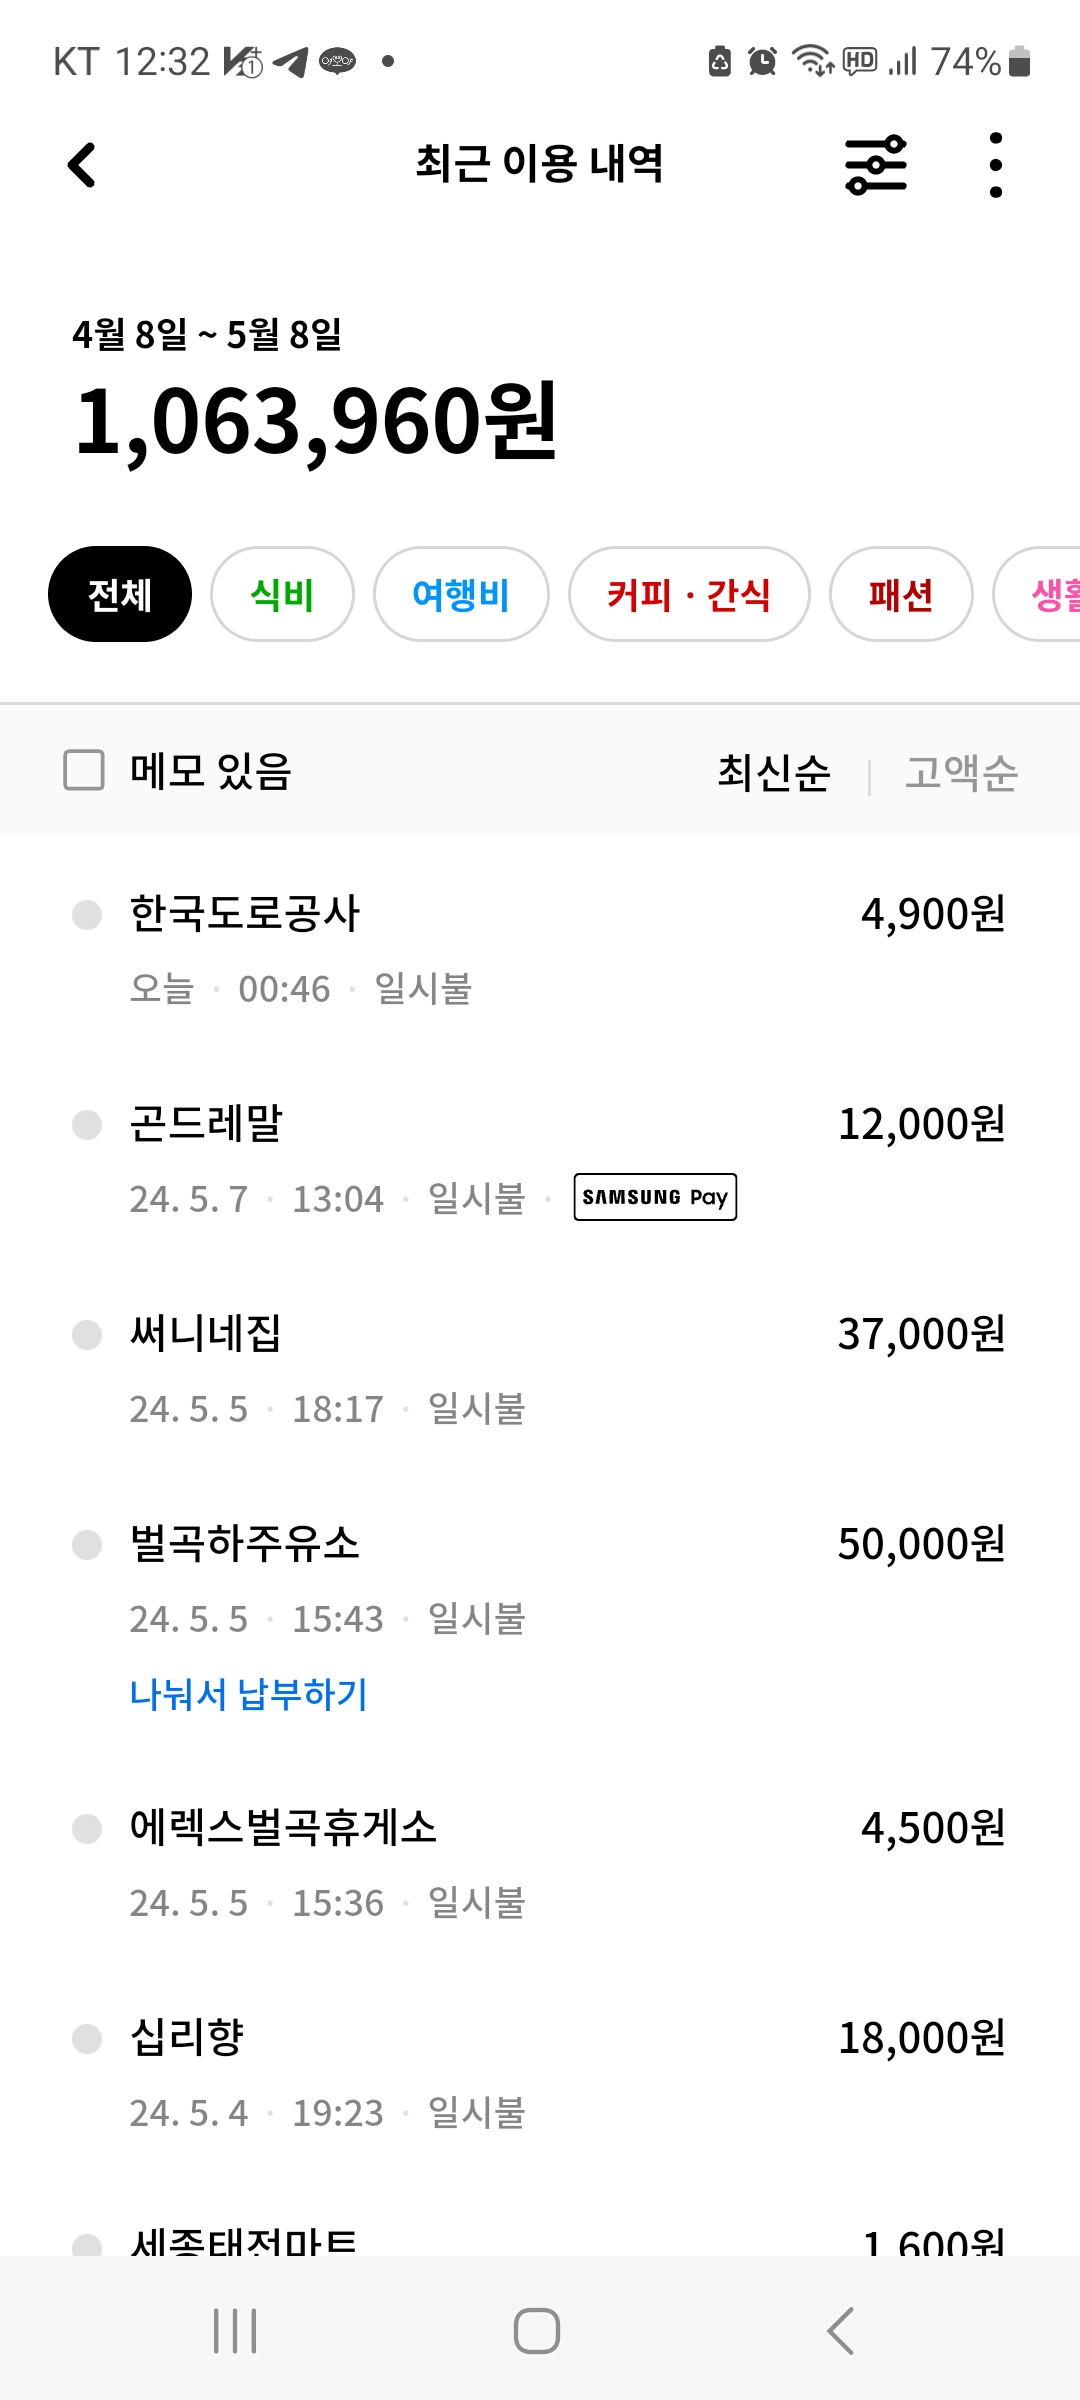Image resolution: width=1080 pixels, height=2400 pixels.
Task: Tap the Android navigation back chevron
Action: (x=840, y=2331)
